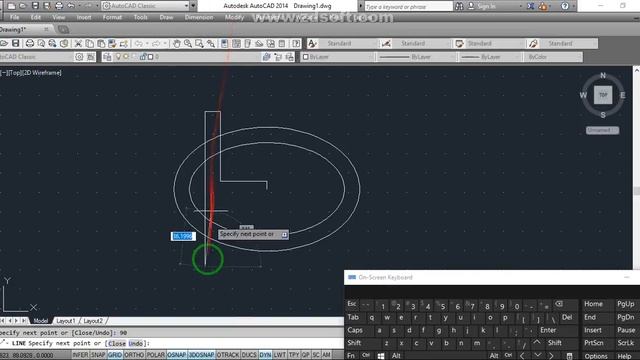Toggle OSNAP in status bar

(176, 355)
